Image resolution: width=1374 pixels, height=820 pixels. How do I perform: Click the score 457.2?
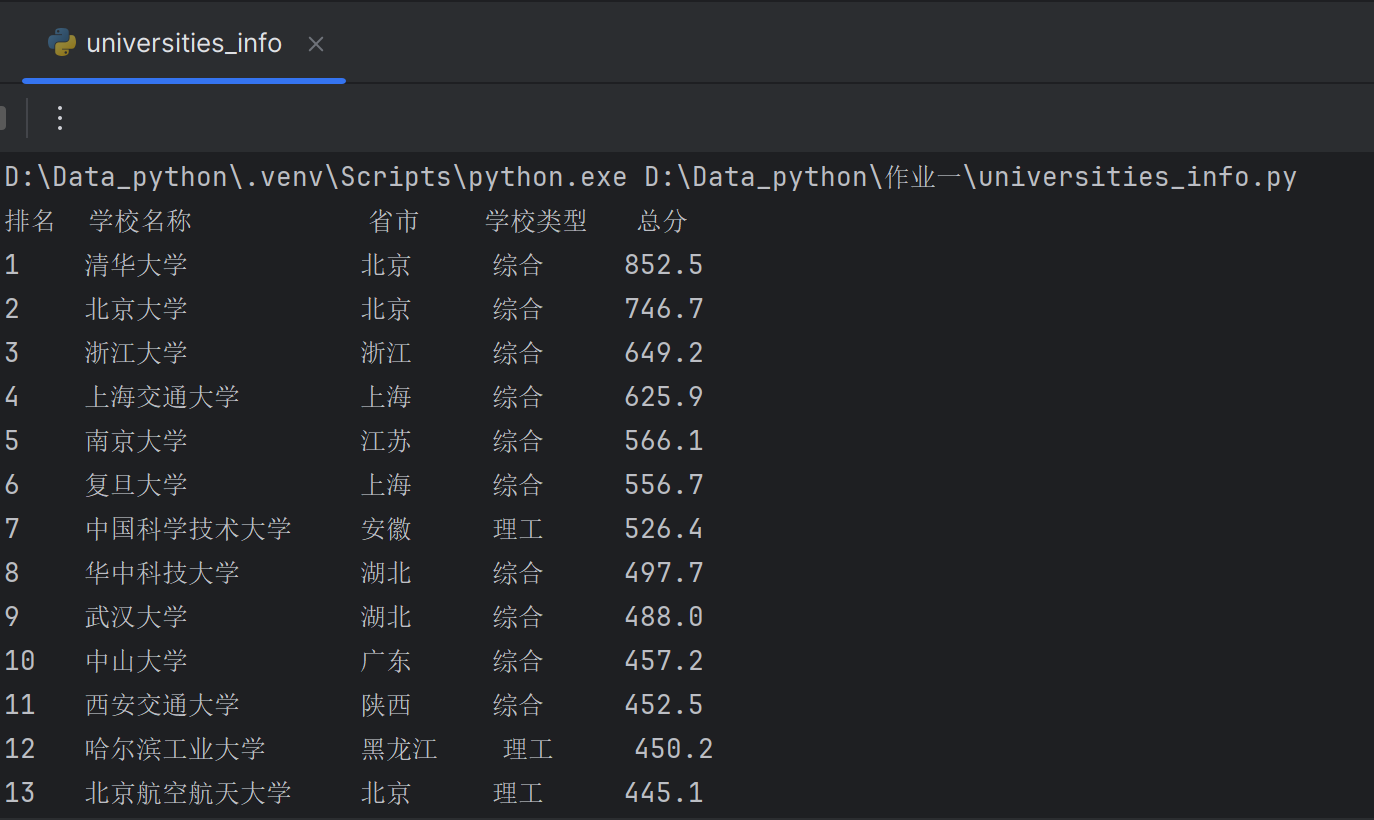point(664,661)
